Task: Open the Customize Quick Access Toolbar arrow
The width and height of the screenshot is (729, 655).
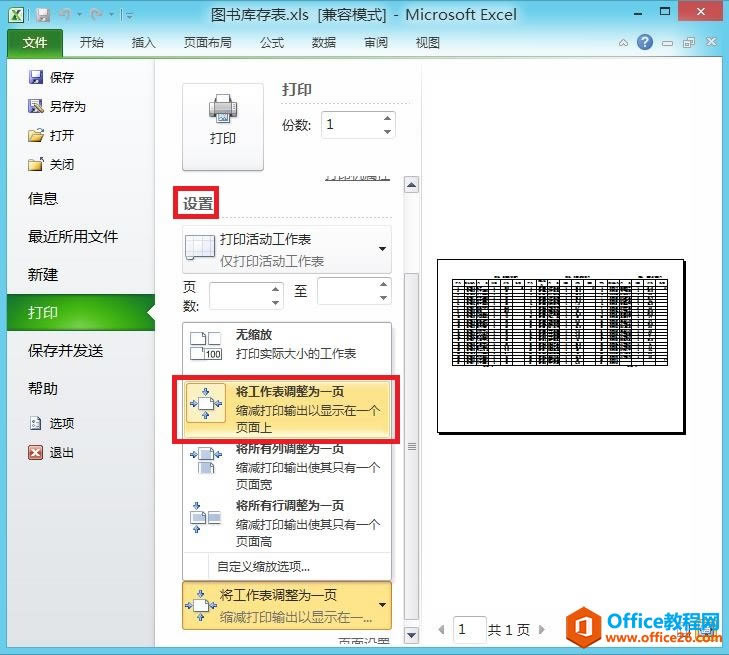Action: (x=130, y=16)
